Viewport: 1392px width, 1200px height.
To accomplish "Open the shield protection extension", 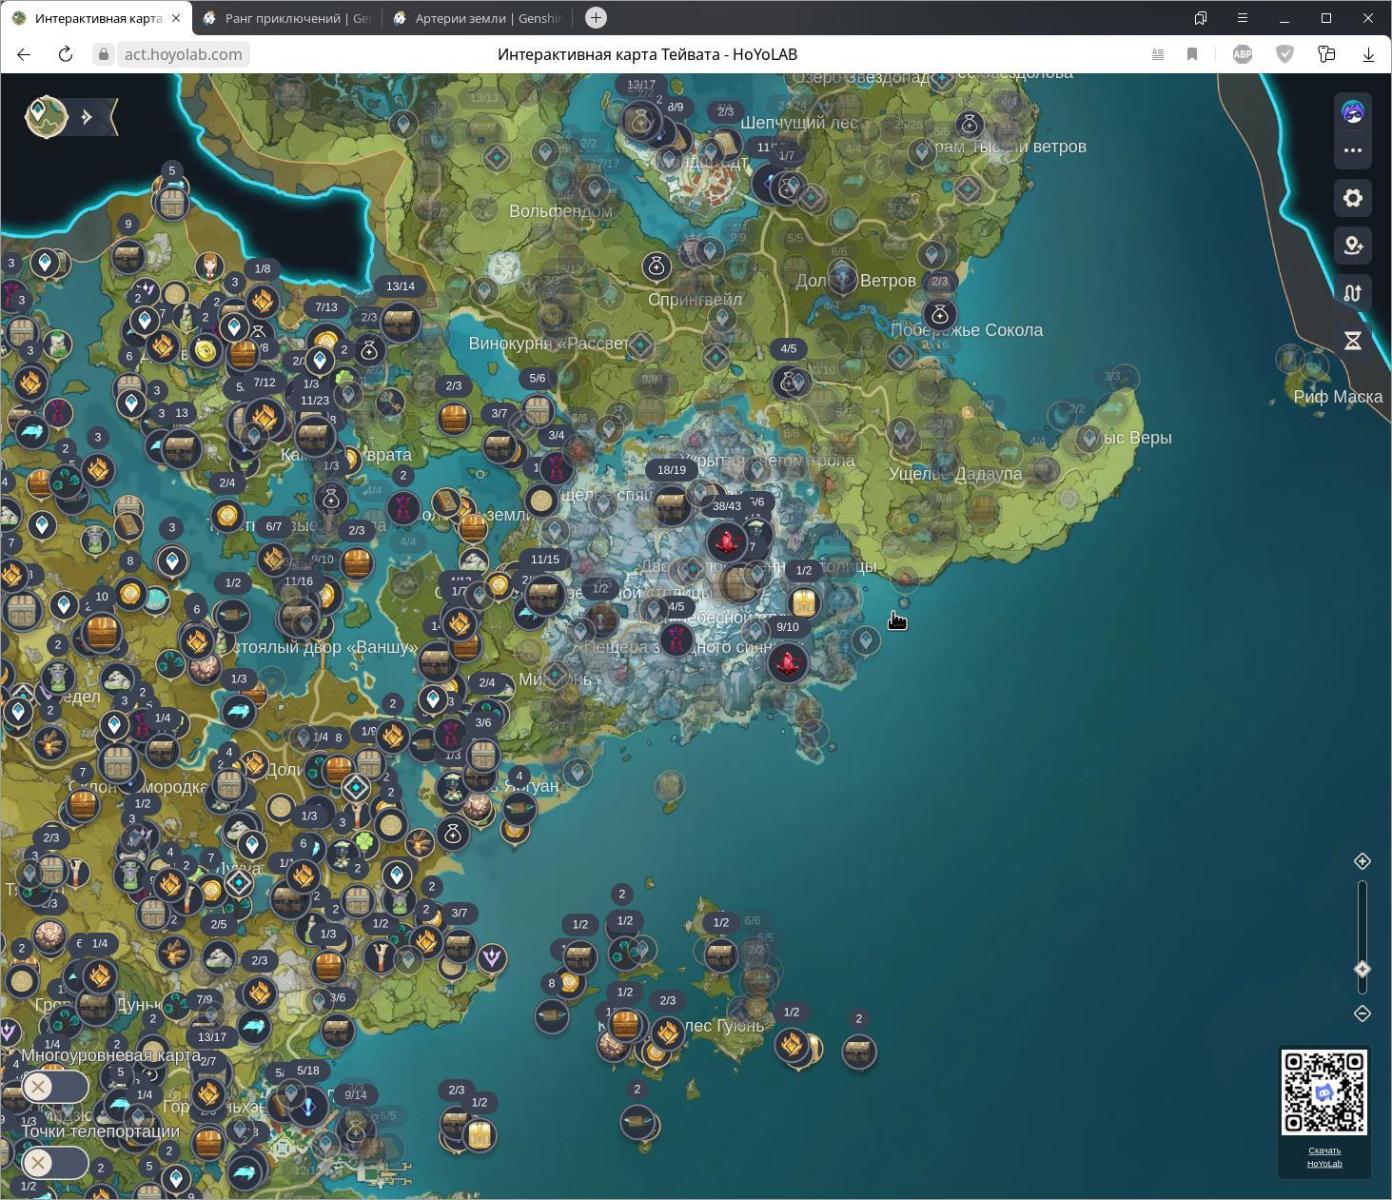I will pos(1285,54).
